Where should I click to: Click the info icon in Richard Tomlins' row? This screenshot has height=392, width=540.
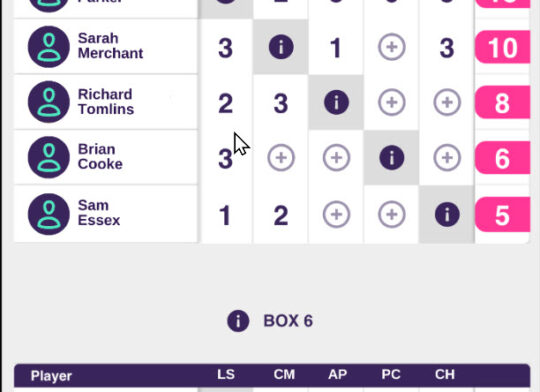pyautogui.click(x=336, y=102)
